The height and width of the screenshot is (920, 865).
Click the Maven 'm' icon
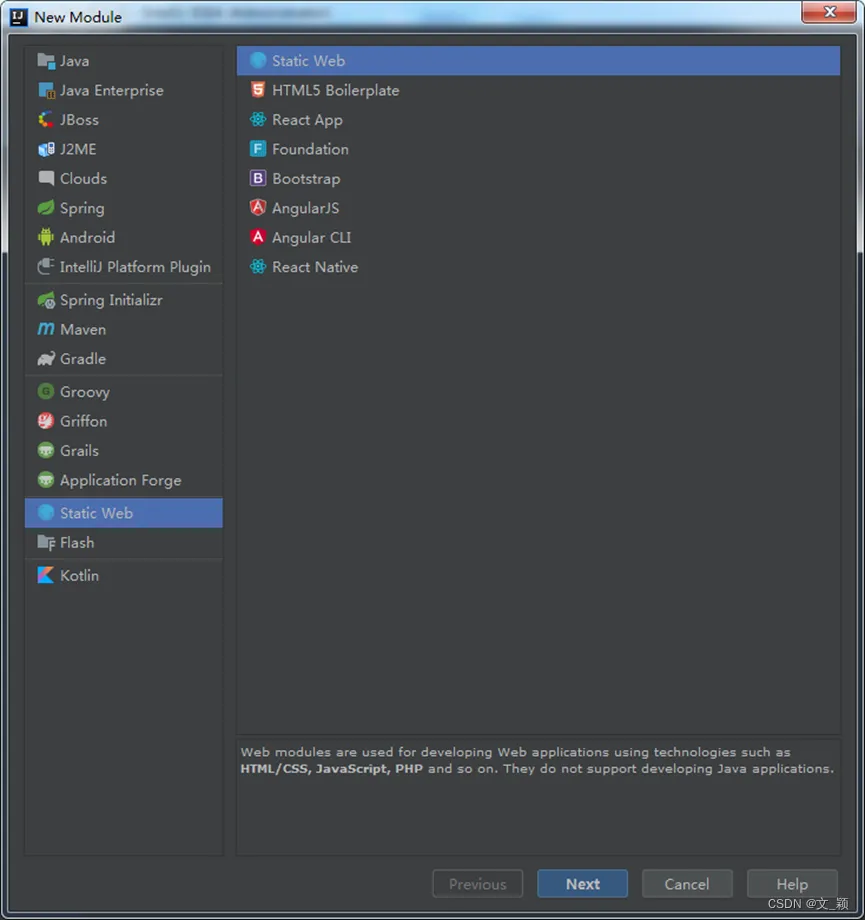46,329
